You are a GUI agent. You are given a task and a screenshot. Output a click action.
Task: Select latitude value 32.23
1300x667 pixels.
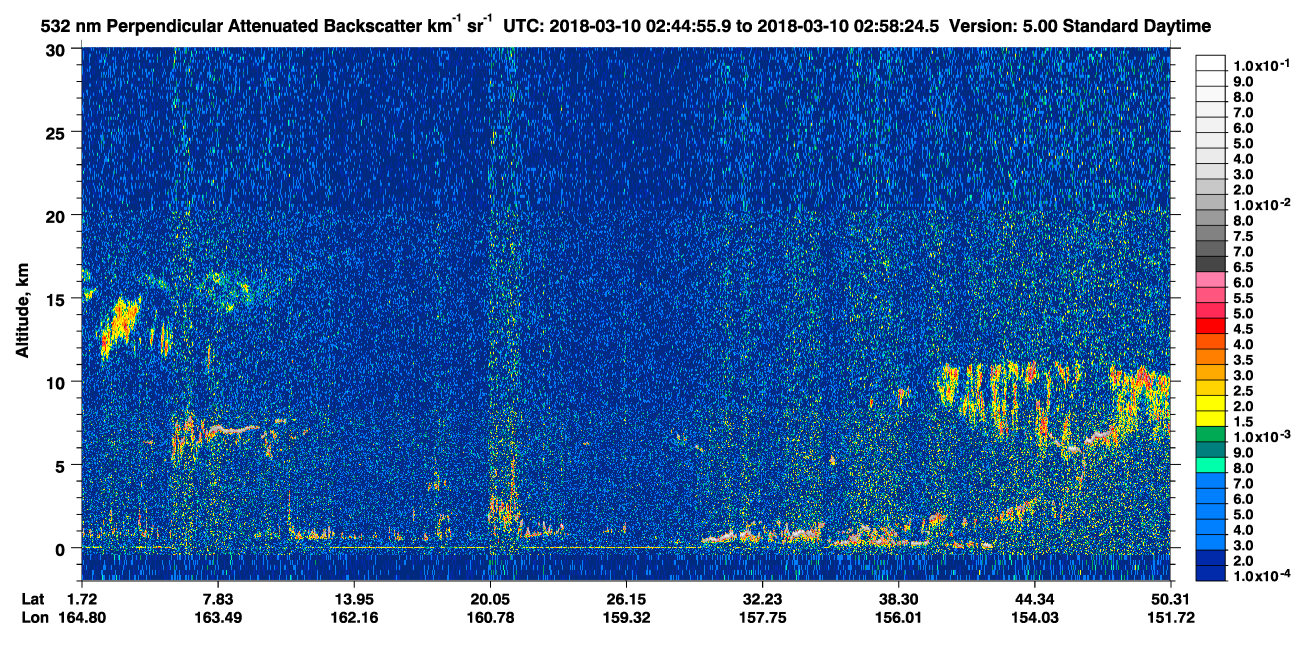pyautogui.click(x=763, y=598)
